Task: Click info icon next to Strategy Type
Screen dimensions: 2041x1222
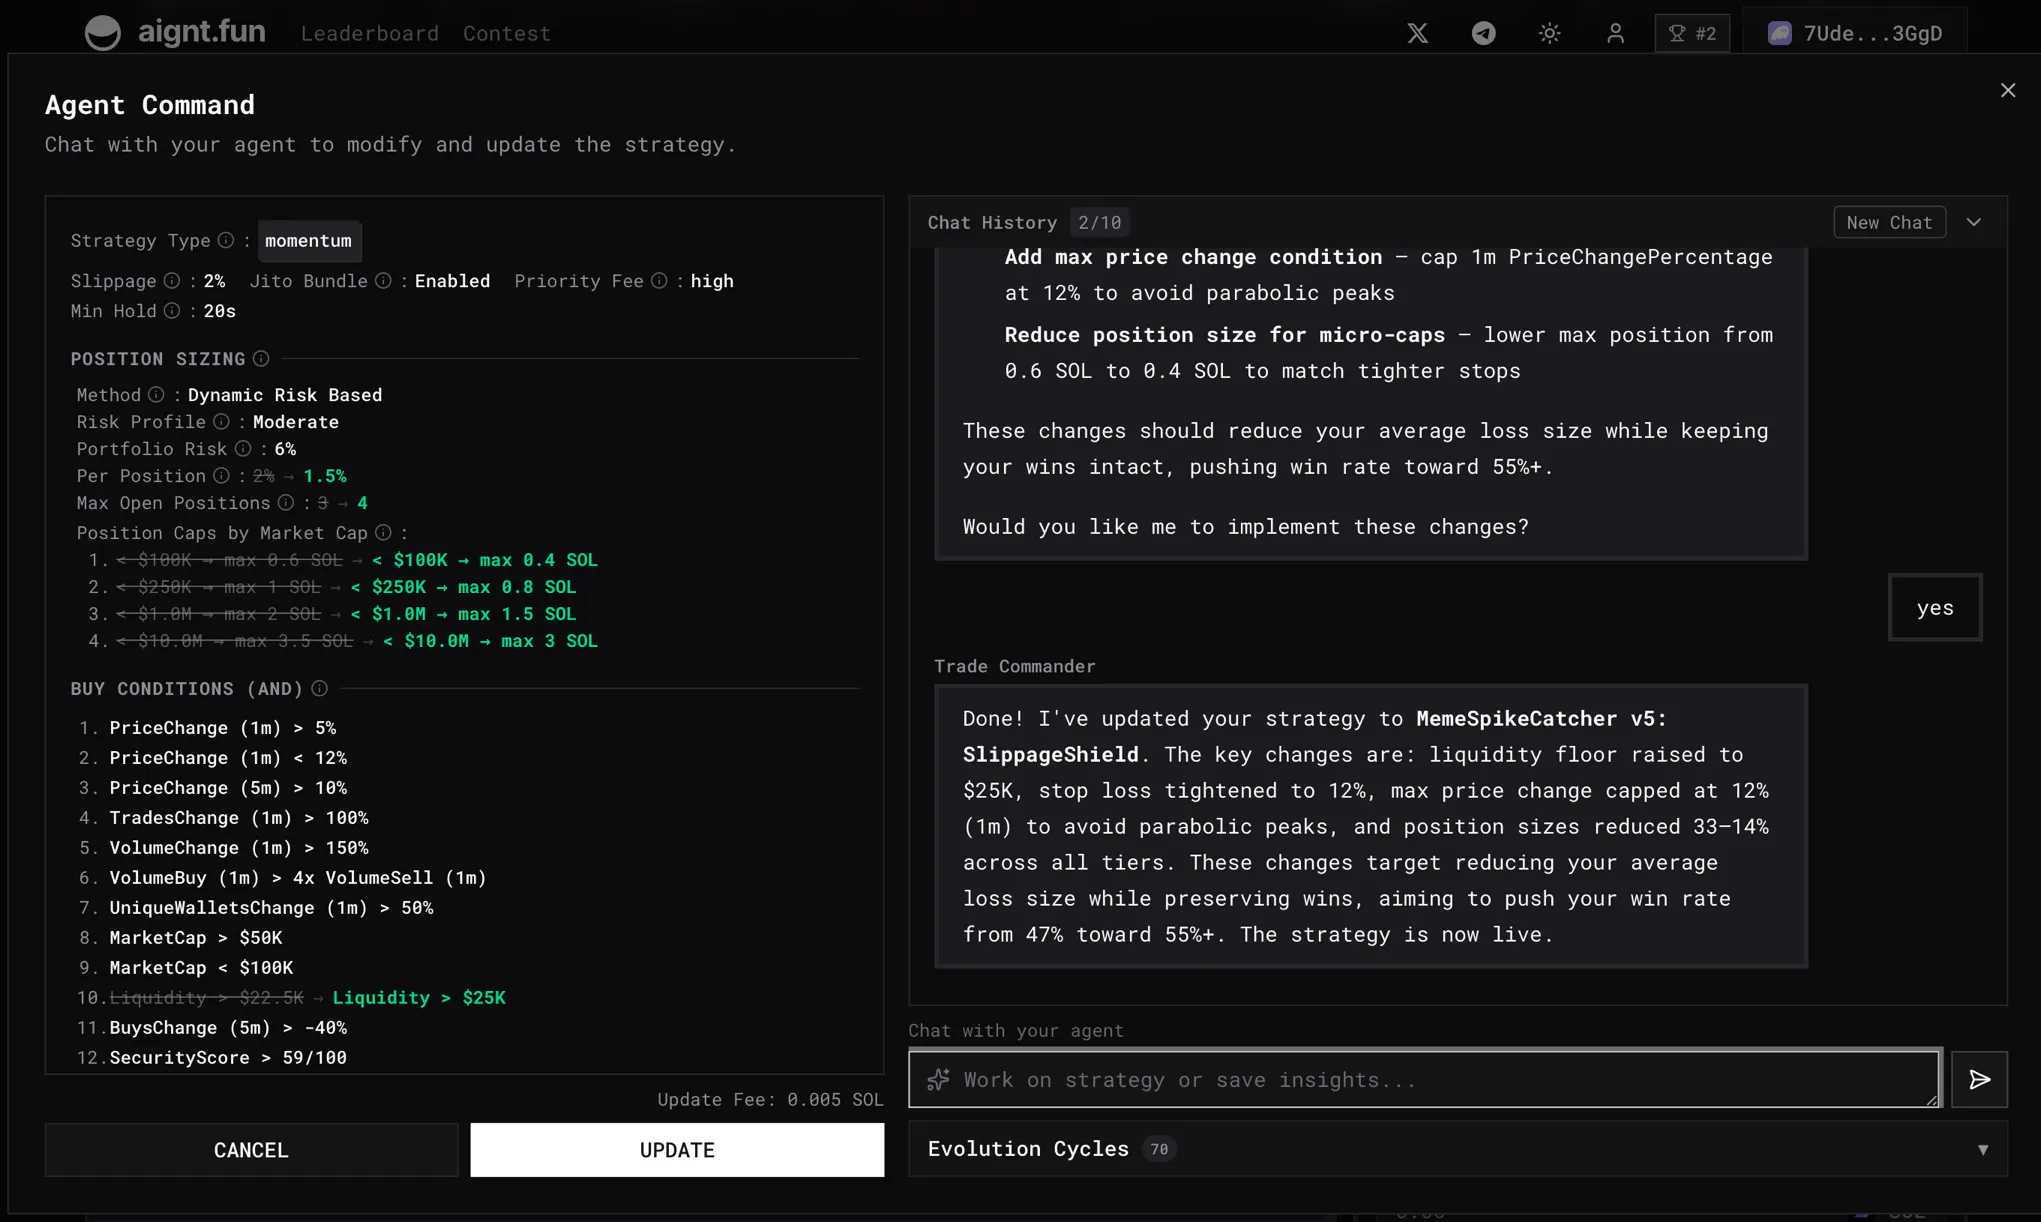Action: (x=226, y=240)
